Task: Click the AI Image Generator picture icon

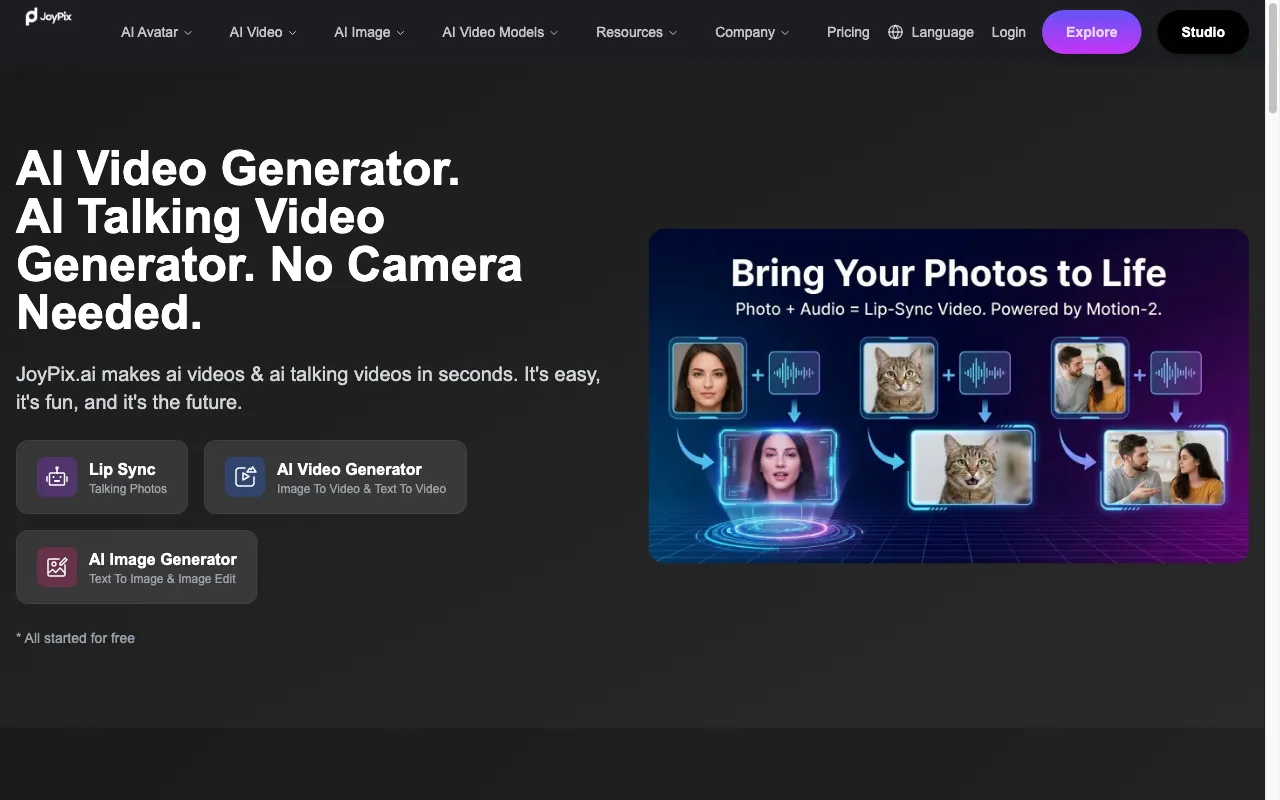Action: click(x=57, y=567)
